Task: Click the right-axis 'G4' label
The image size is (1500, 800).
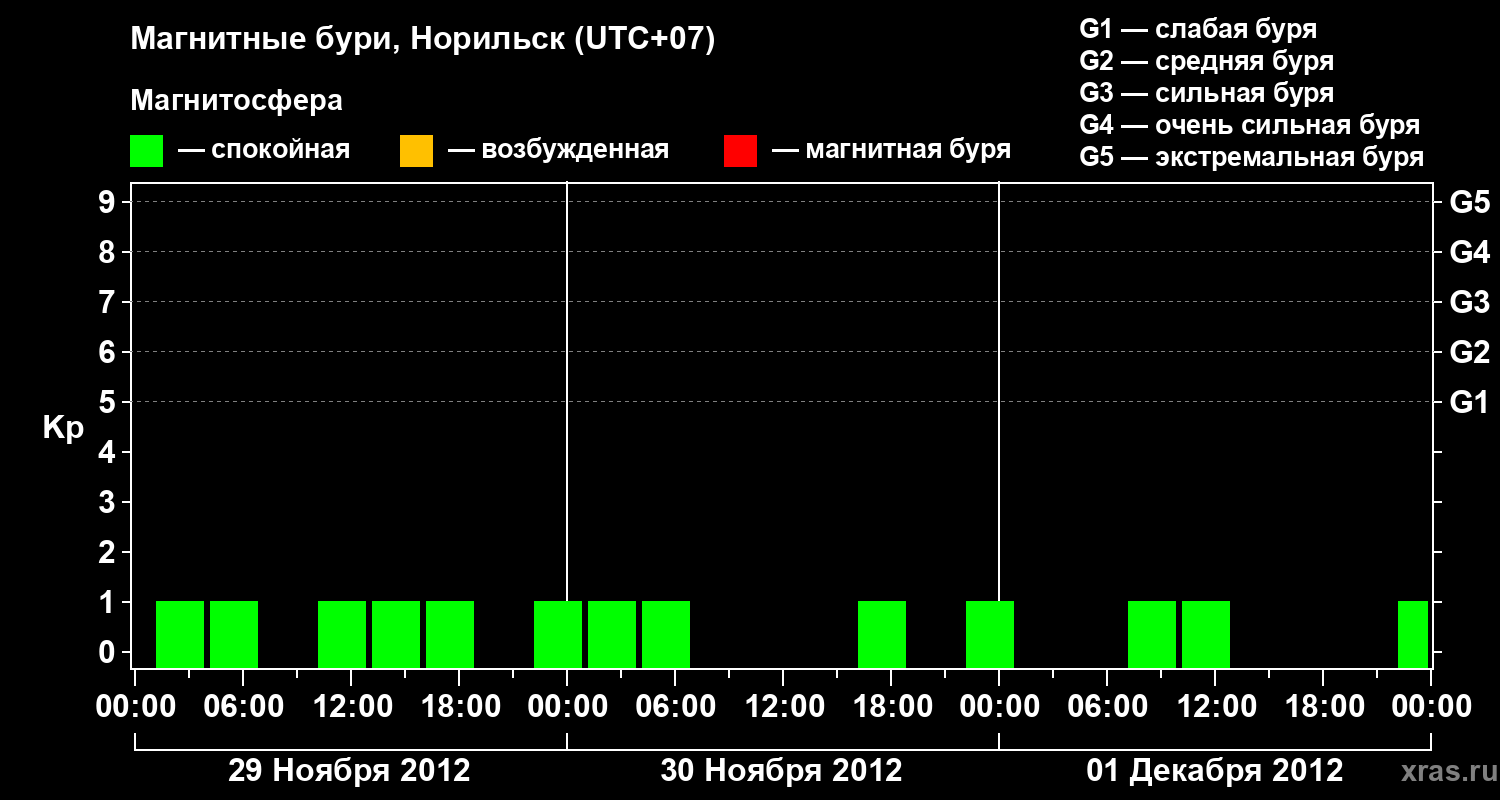Action: point(1469,252)
